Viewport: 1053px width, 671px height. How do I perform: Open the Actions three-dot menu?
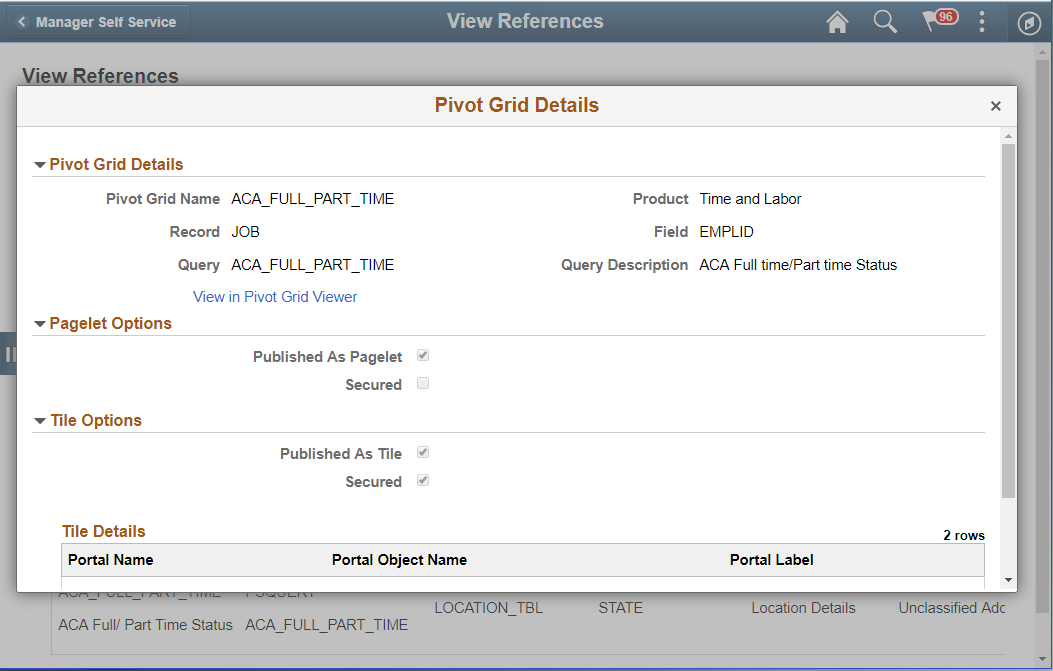point(981,21)
